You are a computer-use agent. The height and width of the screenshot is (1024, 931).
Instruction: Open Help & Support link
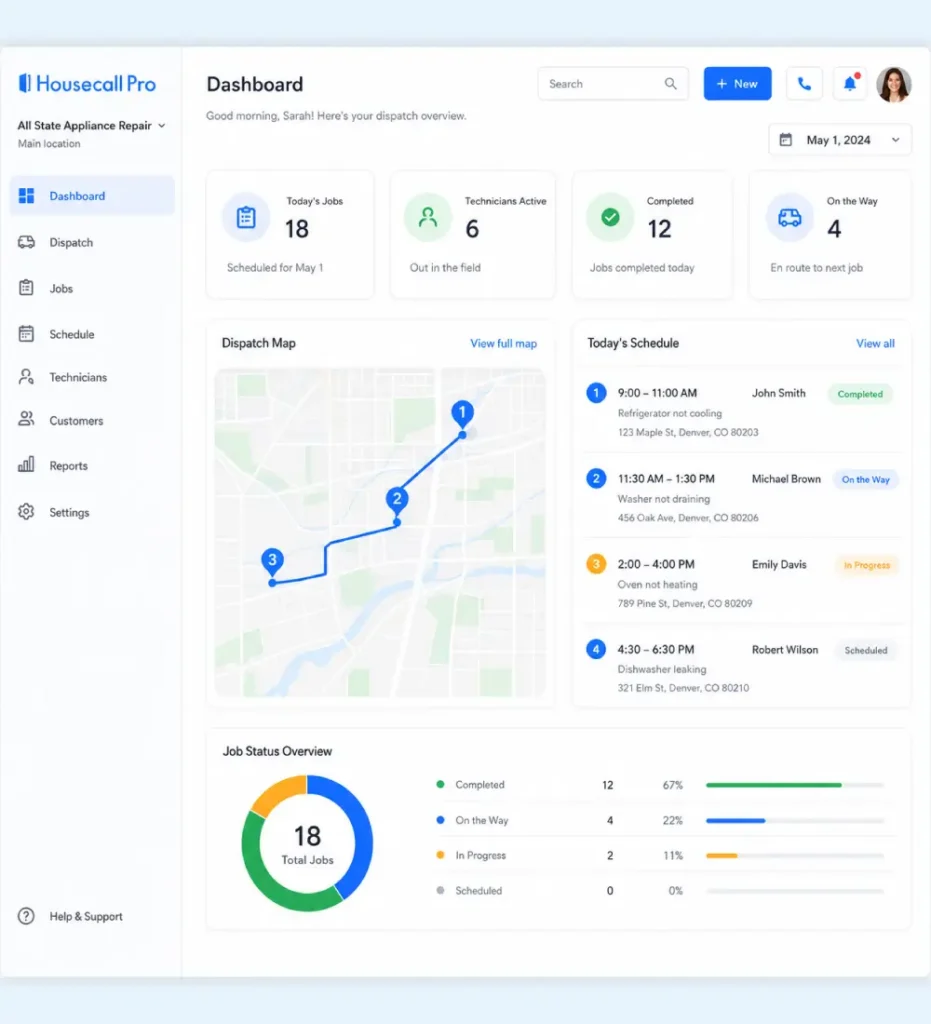click(x=86, y=916)
